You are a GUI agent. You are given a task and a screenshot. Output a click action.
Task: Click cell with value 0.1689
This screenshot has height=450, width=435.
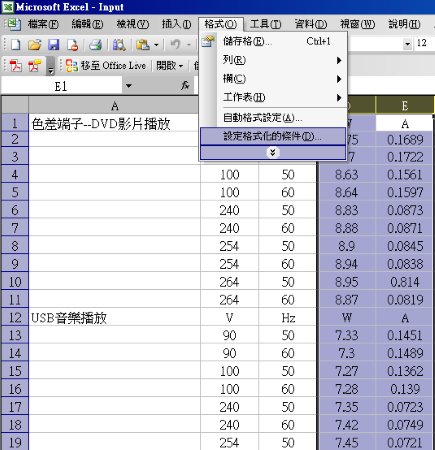(404, 139)
